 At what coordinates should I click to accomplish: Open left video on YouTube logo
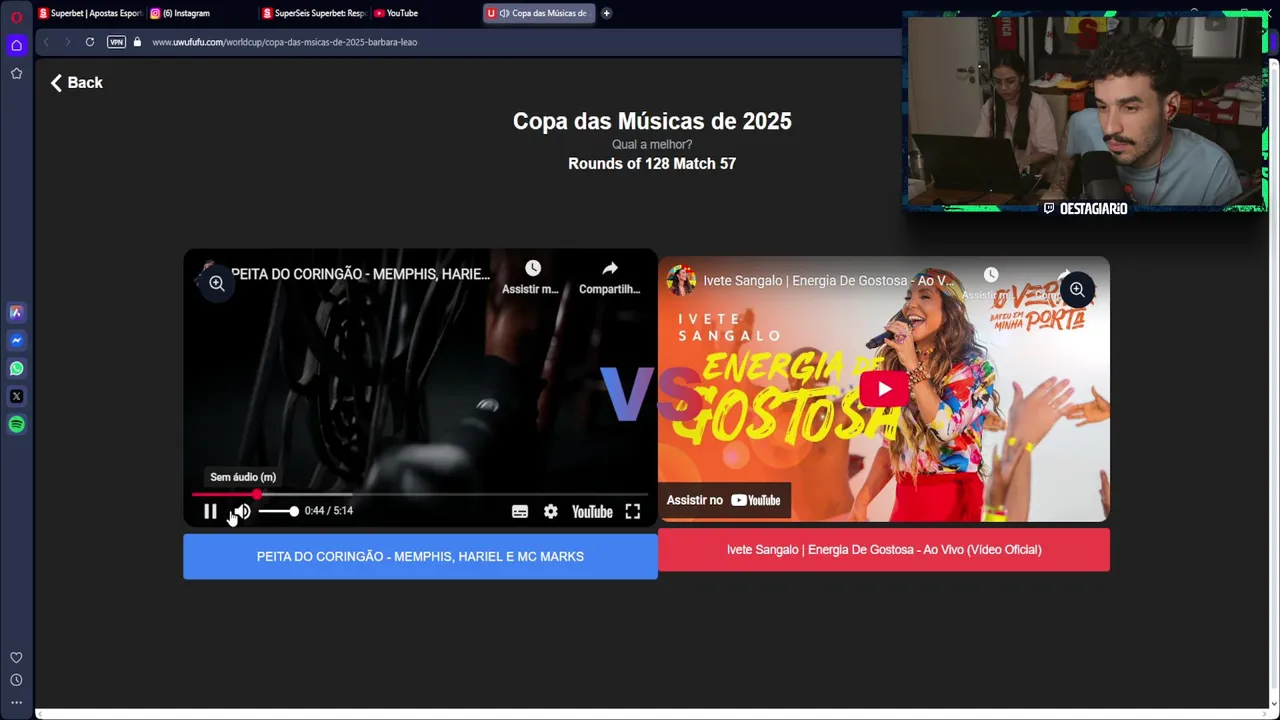pos(592,511)
